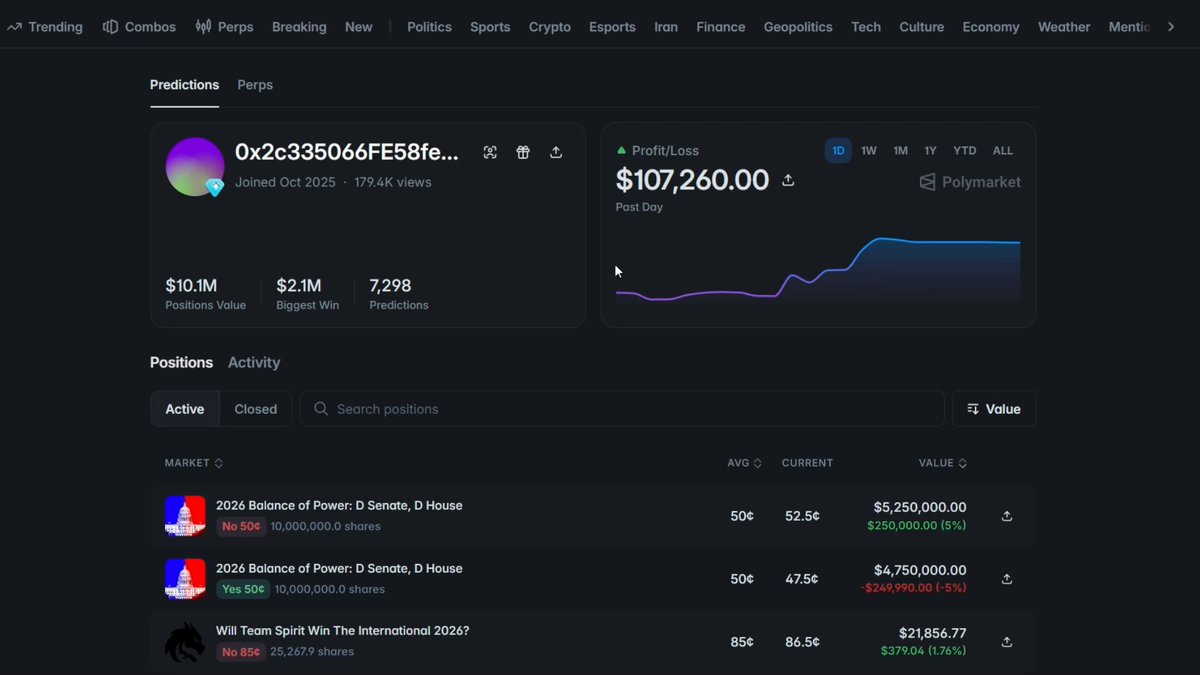The height and width of the screenshot is (675, 1200).
Task: Open the Team Spirit market logo
Action: coord(185,642)
